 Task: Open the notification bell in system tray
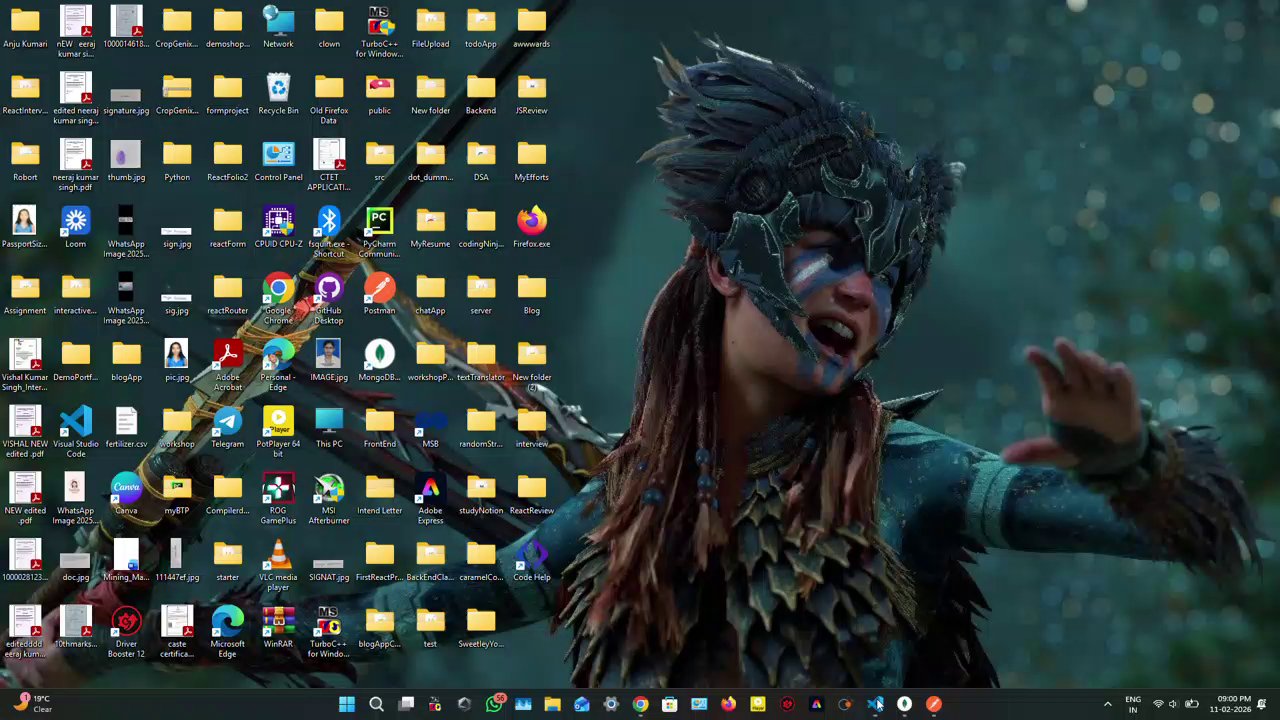pos(1262,704)
